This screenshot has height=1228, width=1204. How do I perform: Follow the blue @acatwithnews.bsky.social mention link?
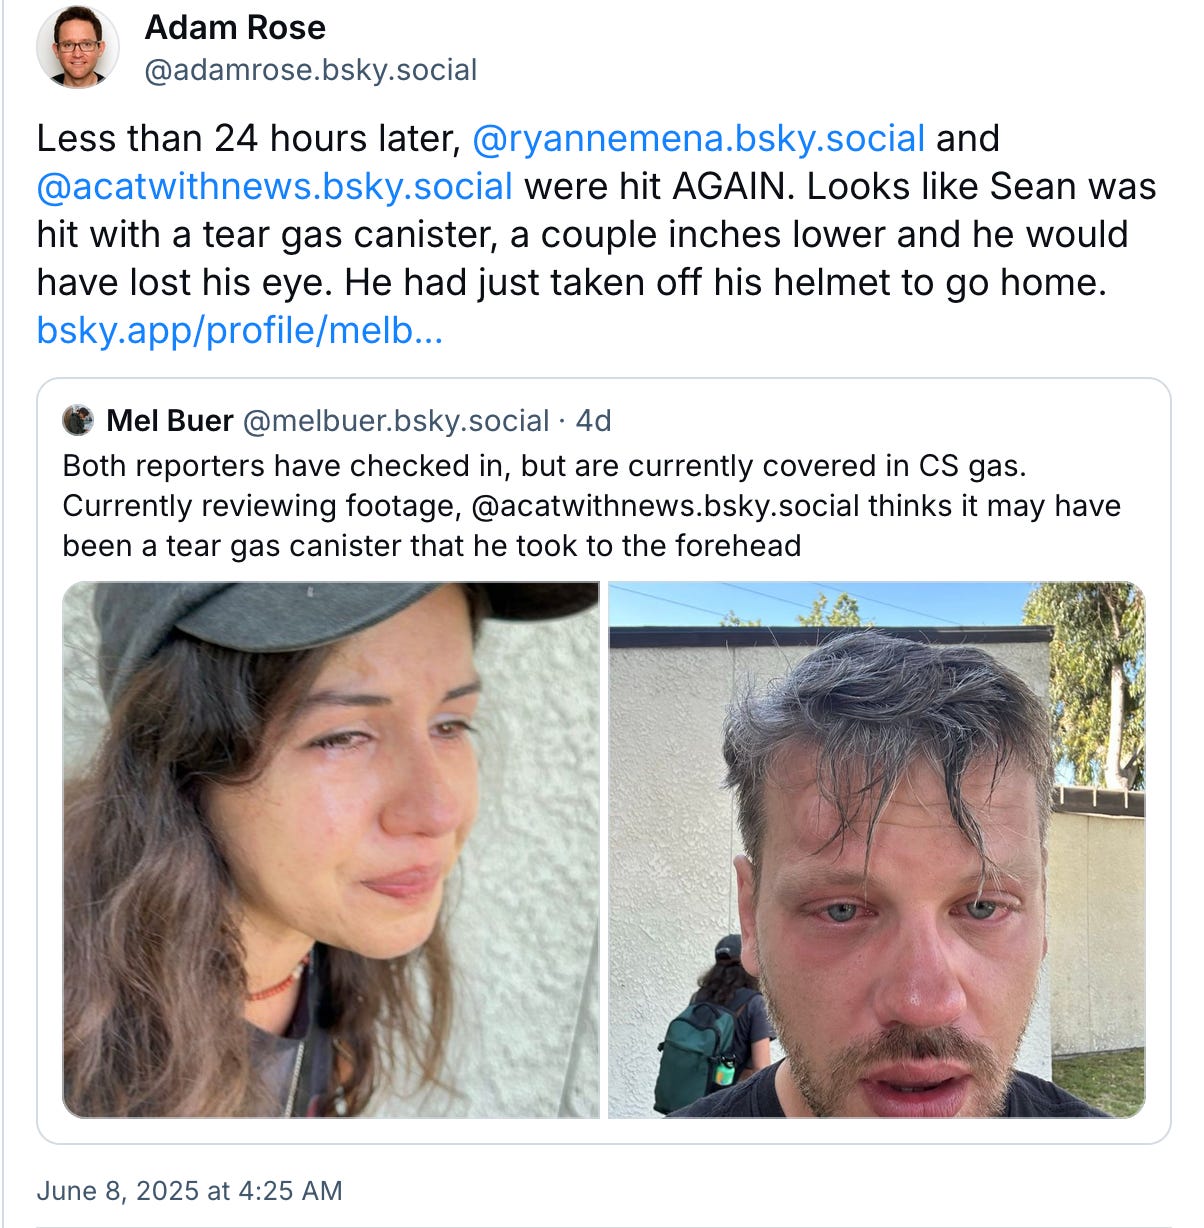pos(275,186)
